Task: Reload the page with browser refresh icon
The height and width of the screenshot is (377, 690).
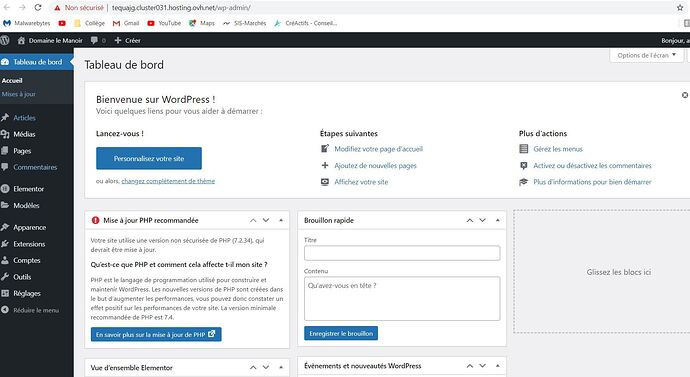Action: click(x=38, y=7)
